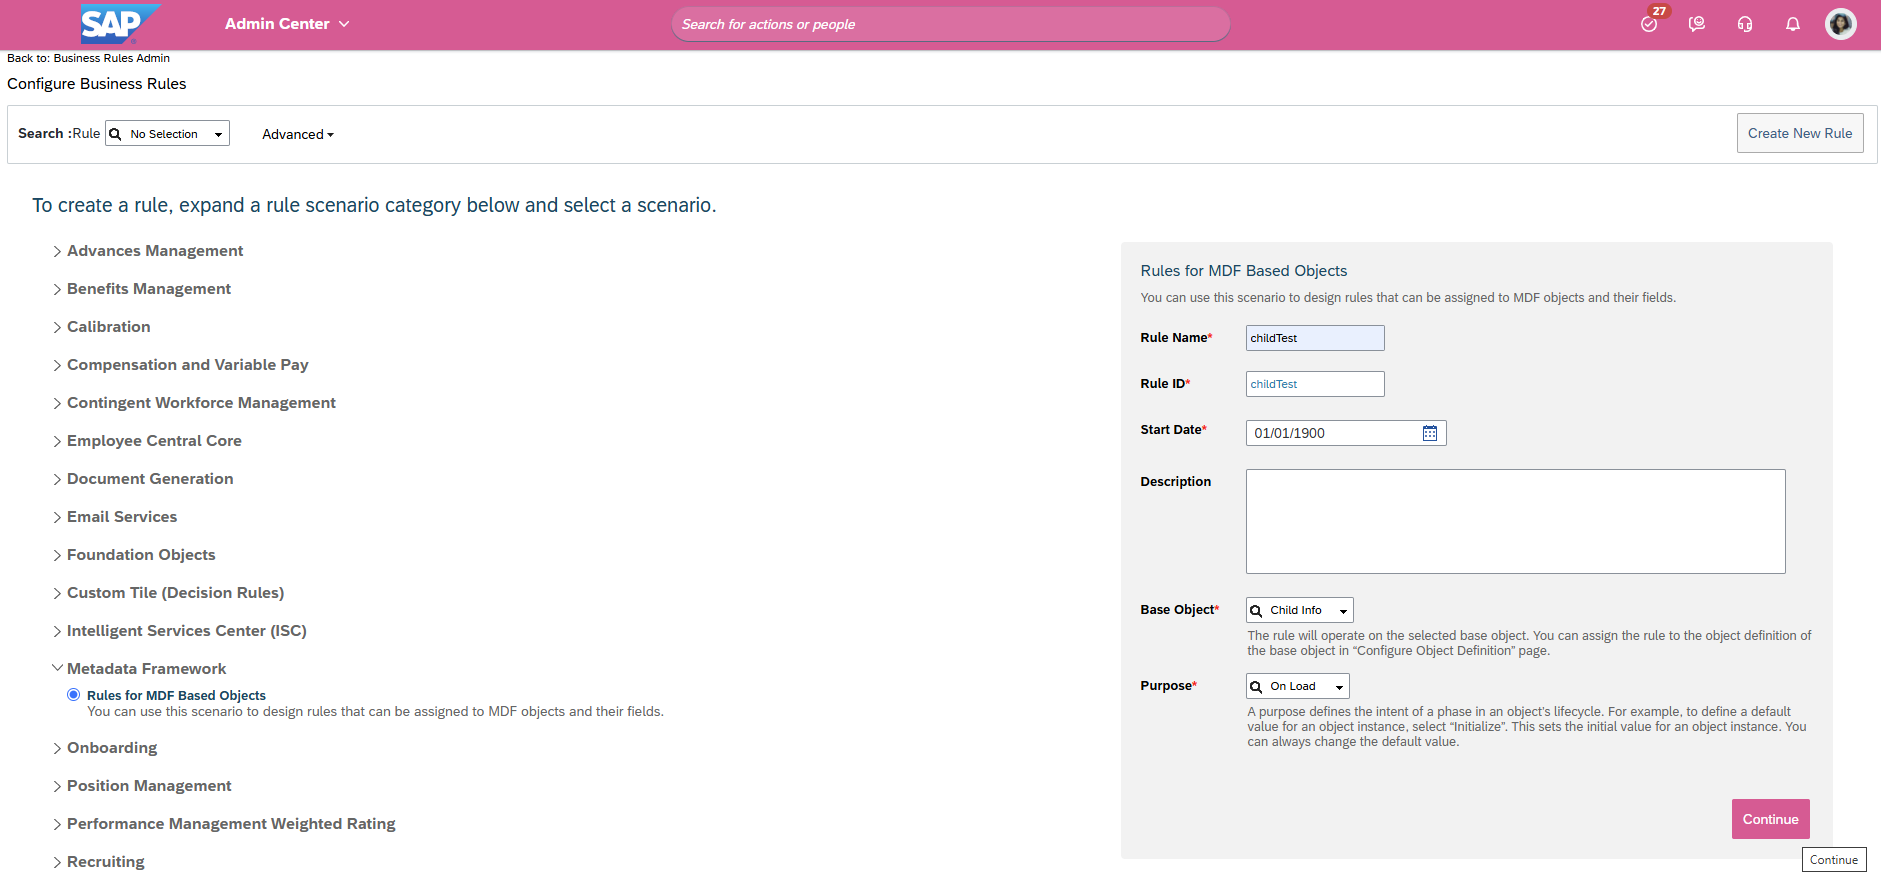Open the Start Date calendar picker icon

click(1430, 433)
